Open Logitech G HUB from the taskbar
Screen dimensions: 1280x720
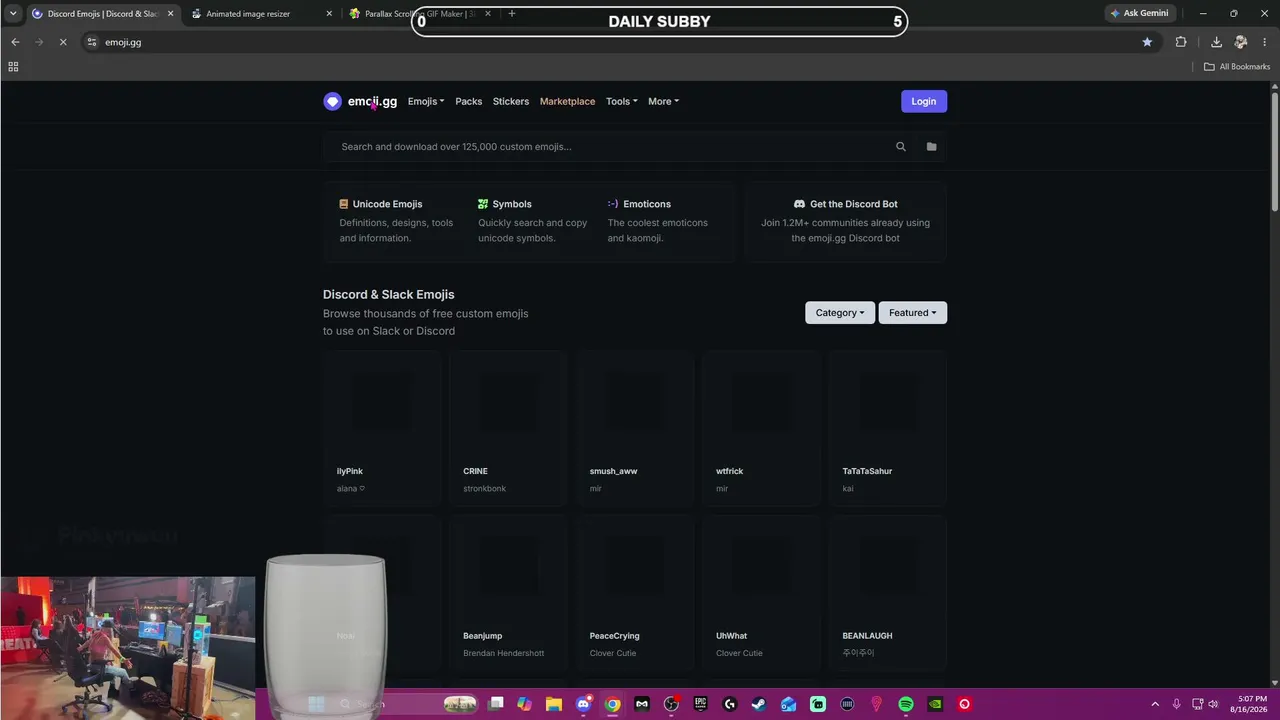[729, 704]
